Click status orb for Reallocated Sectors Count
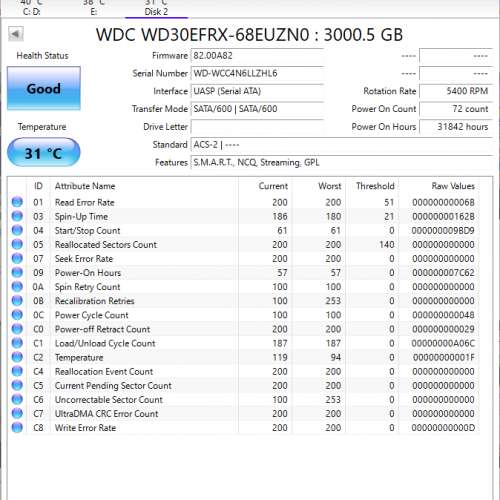Image resolution: width=500 pixels, height=500 pixels. click(17, 244)
